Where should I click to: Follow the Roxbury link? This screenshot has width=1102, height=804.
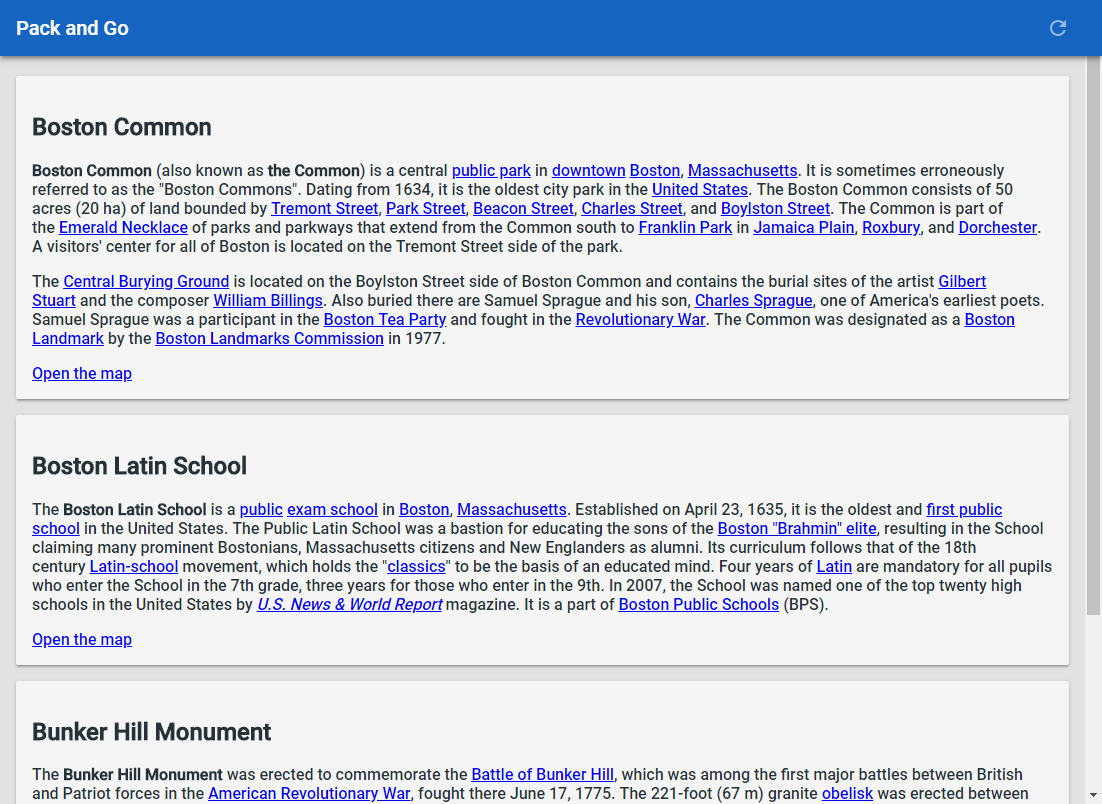pyautogui.click(x=891, y=228)
